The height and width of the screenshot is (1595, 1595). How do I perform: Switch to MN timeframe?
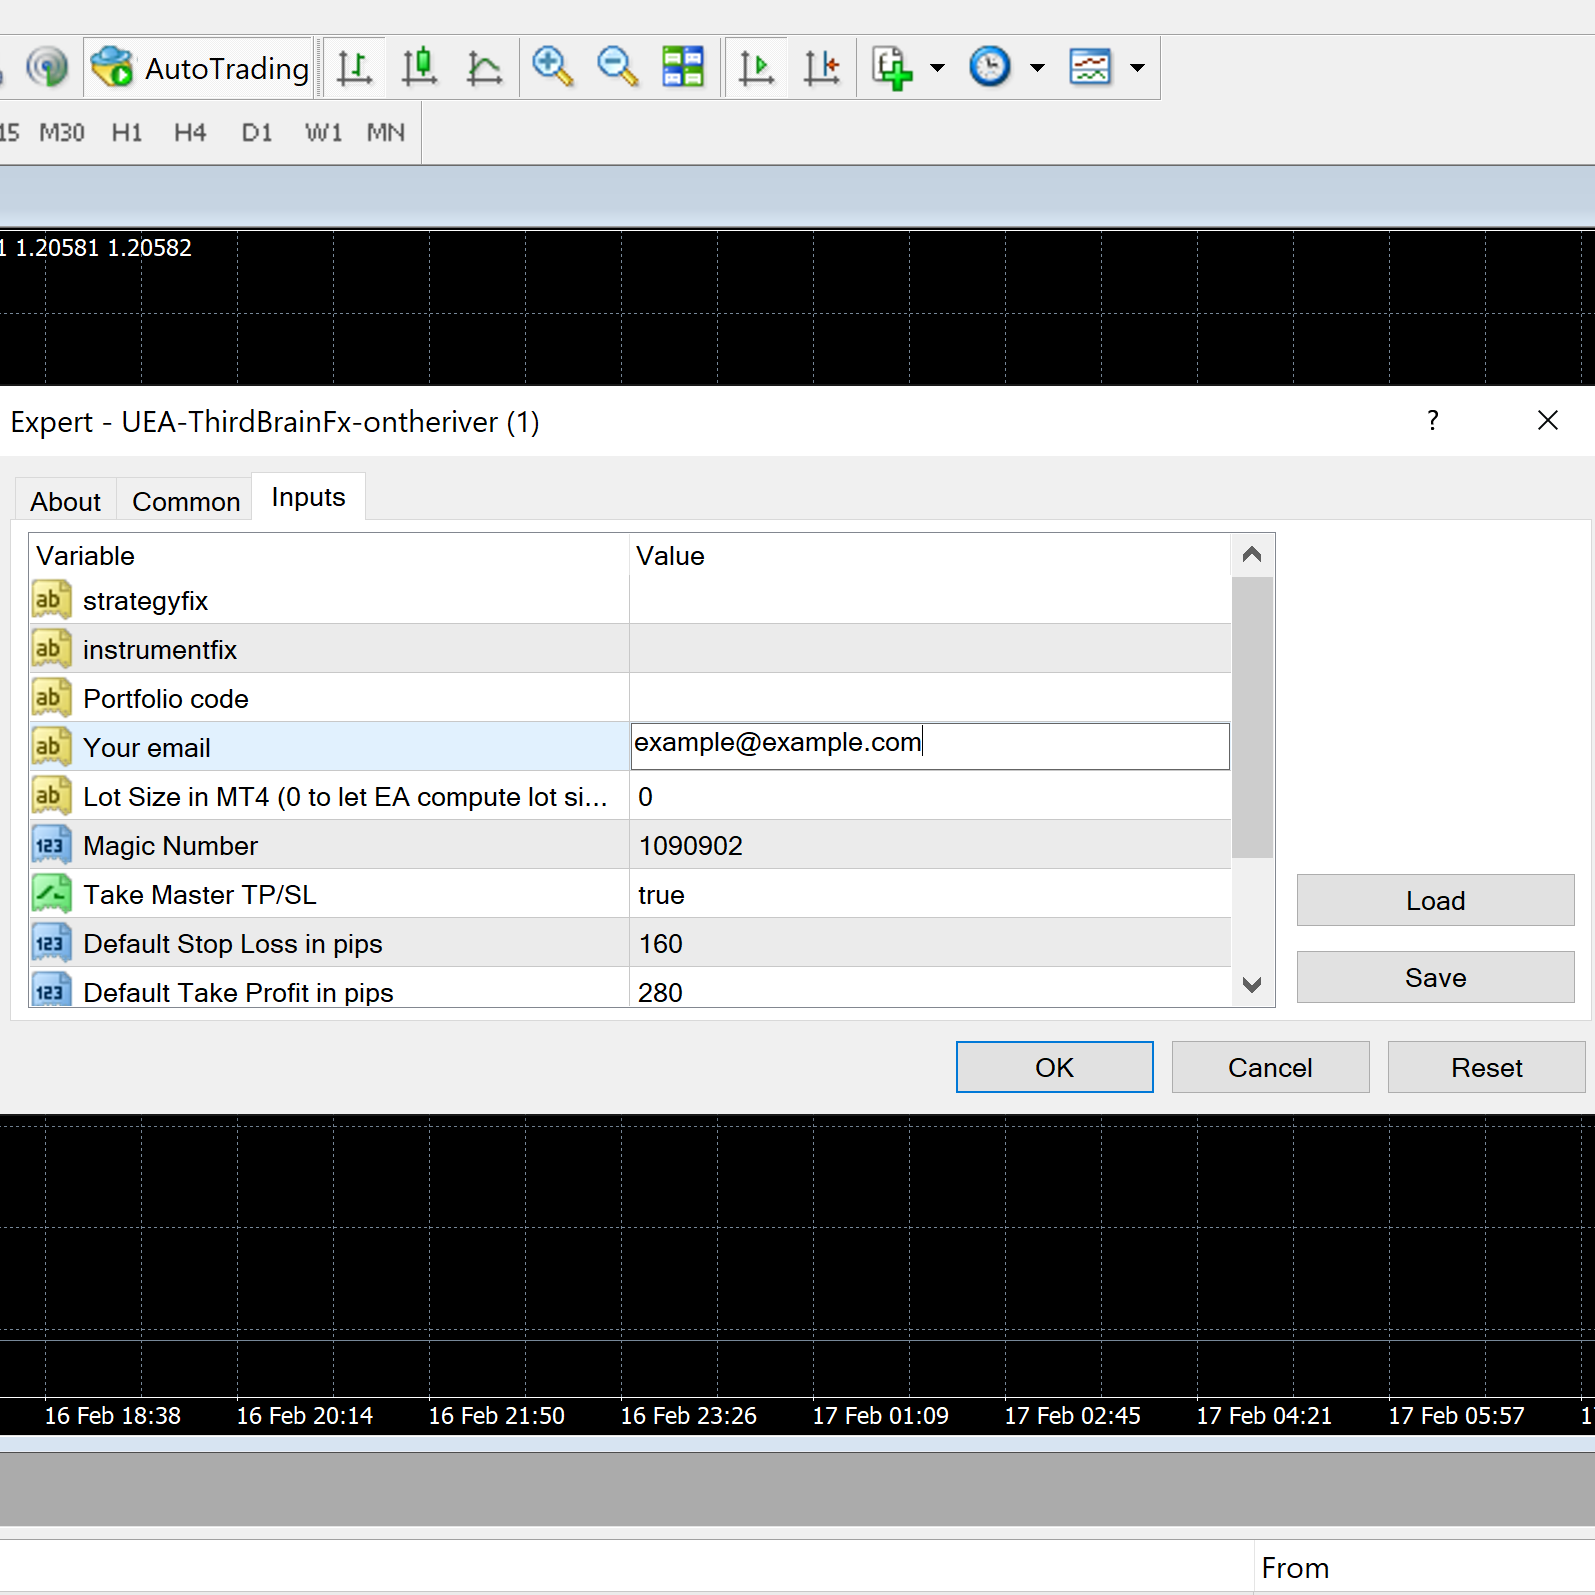point(386,133)
